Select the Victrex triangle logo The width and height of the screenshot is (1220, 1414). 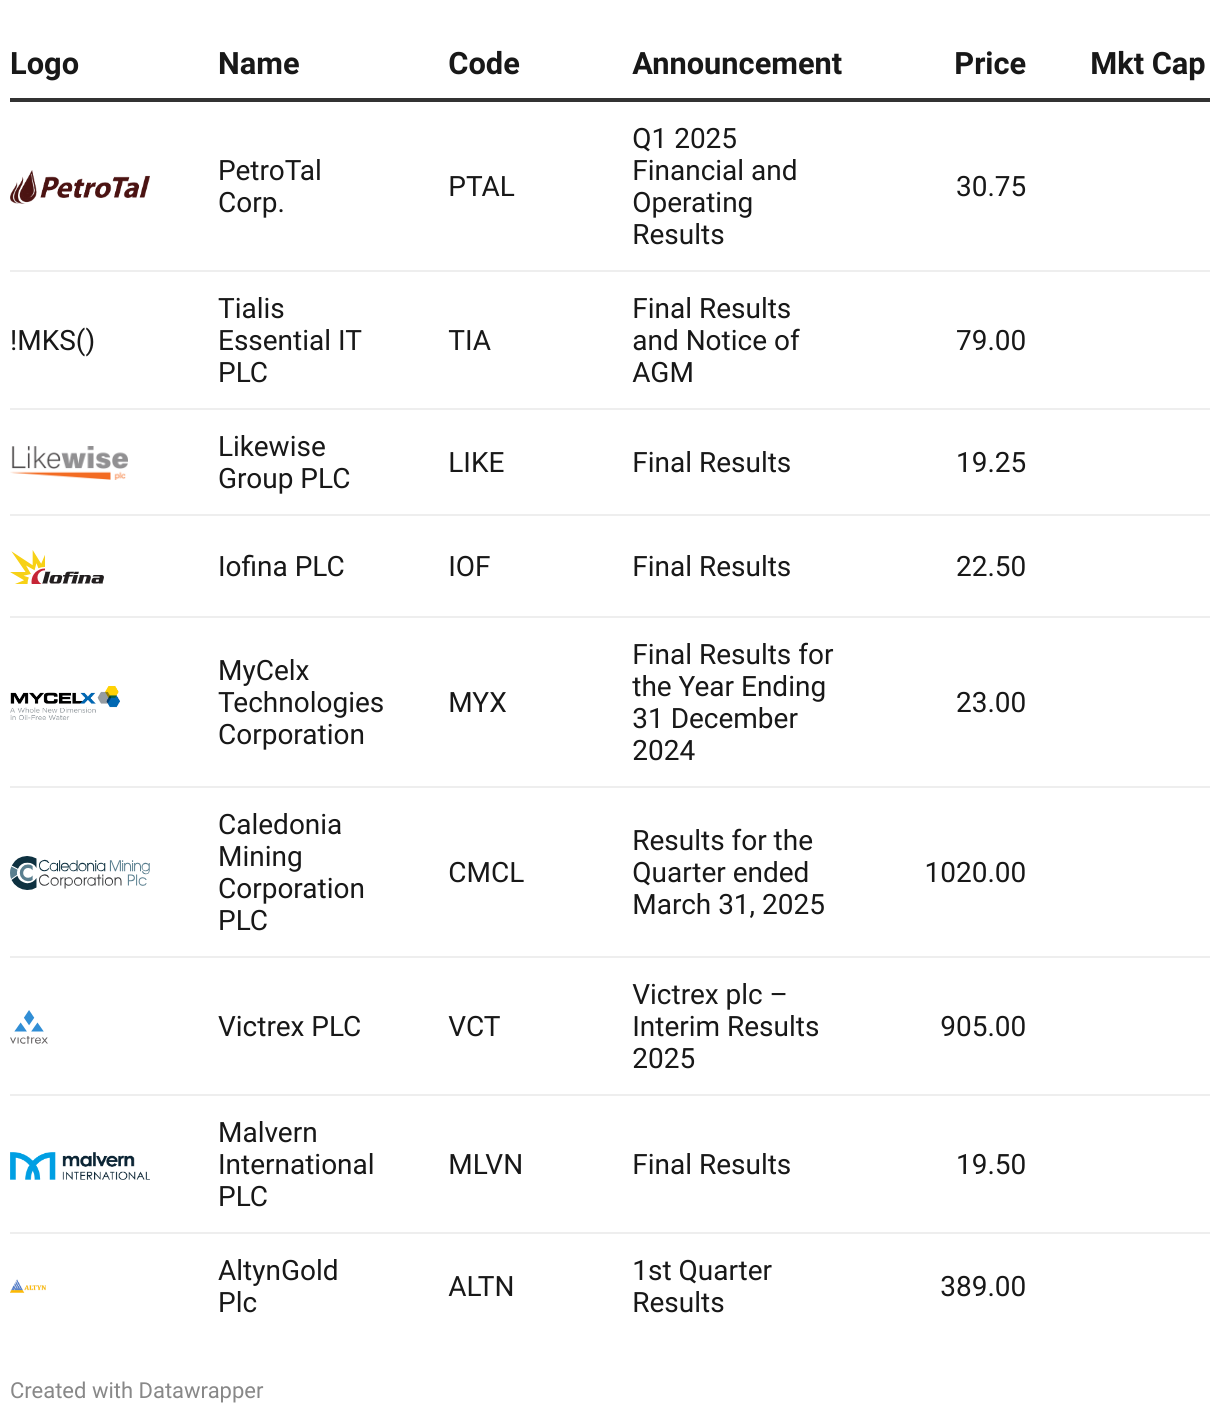click(29, 1027)
